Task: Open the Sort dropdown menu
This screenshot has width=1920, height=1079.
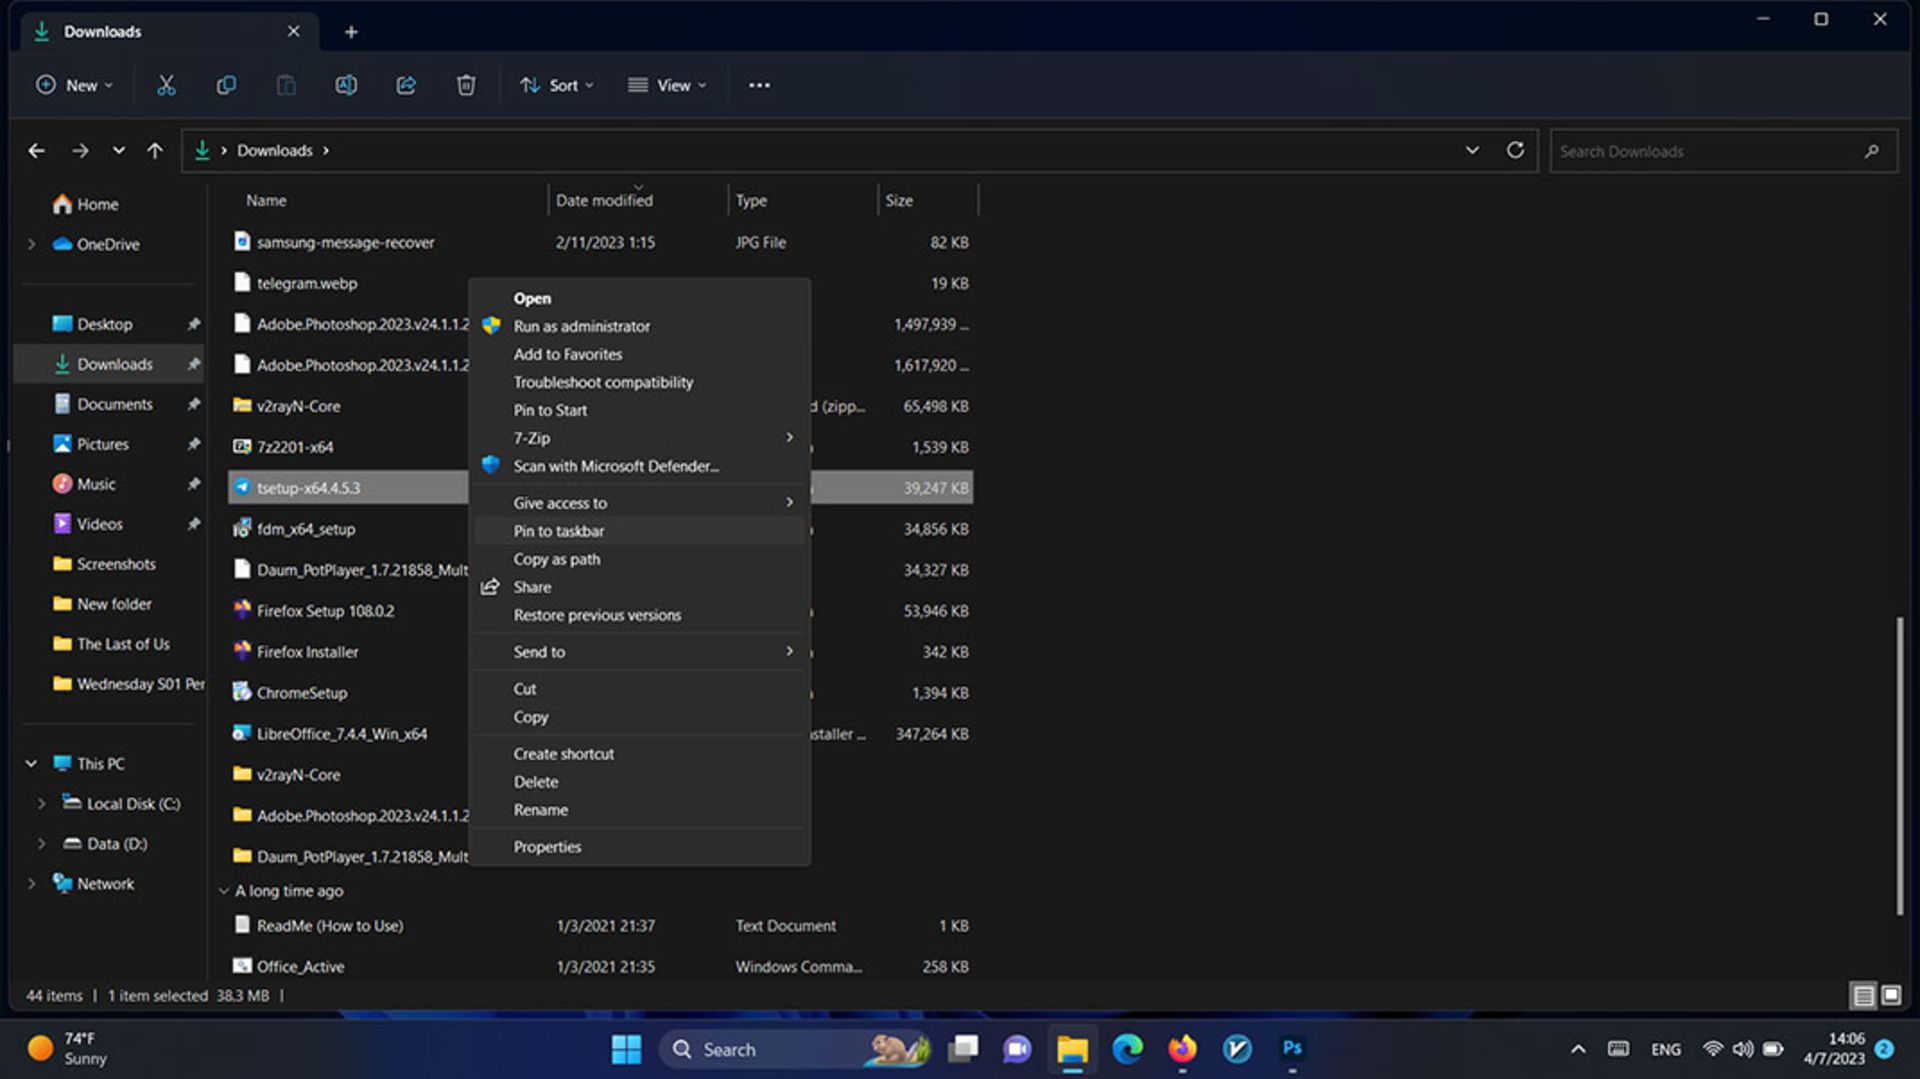Action: pos(557,85)
